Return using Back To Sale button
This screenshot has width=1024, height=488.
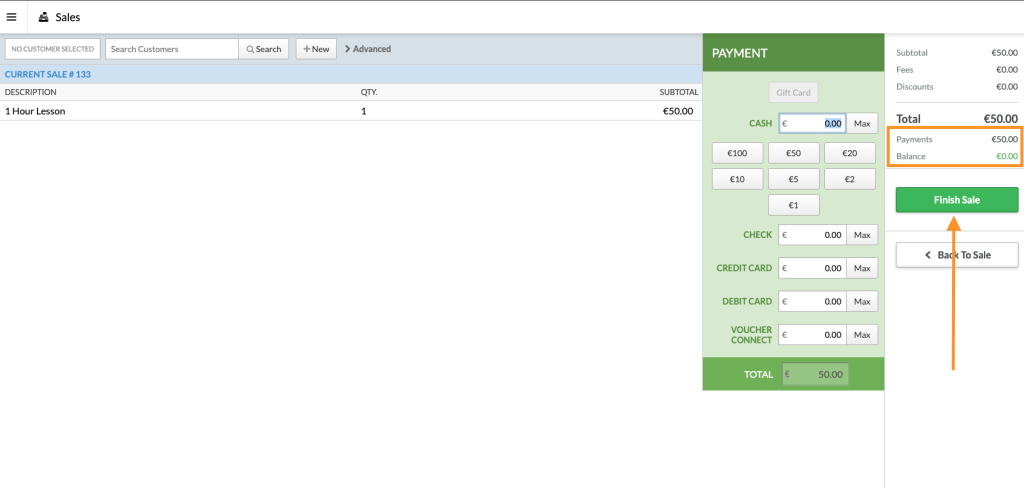tap(956, 255)
